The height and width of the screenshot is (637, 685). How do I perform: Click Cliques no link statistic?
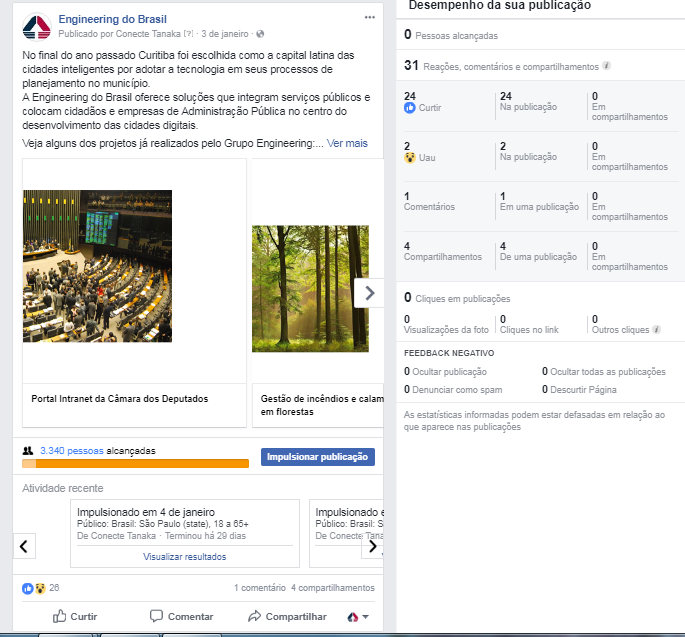[x=529, y=325]
